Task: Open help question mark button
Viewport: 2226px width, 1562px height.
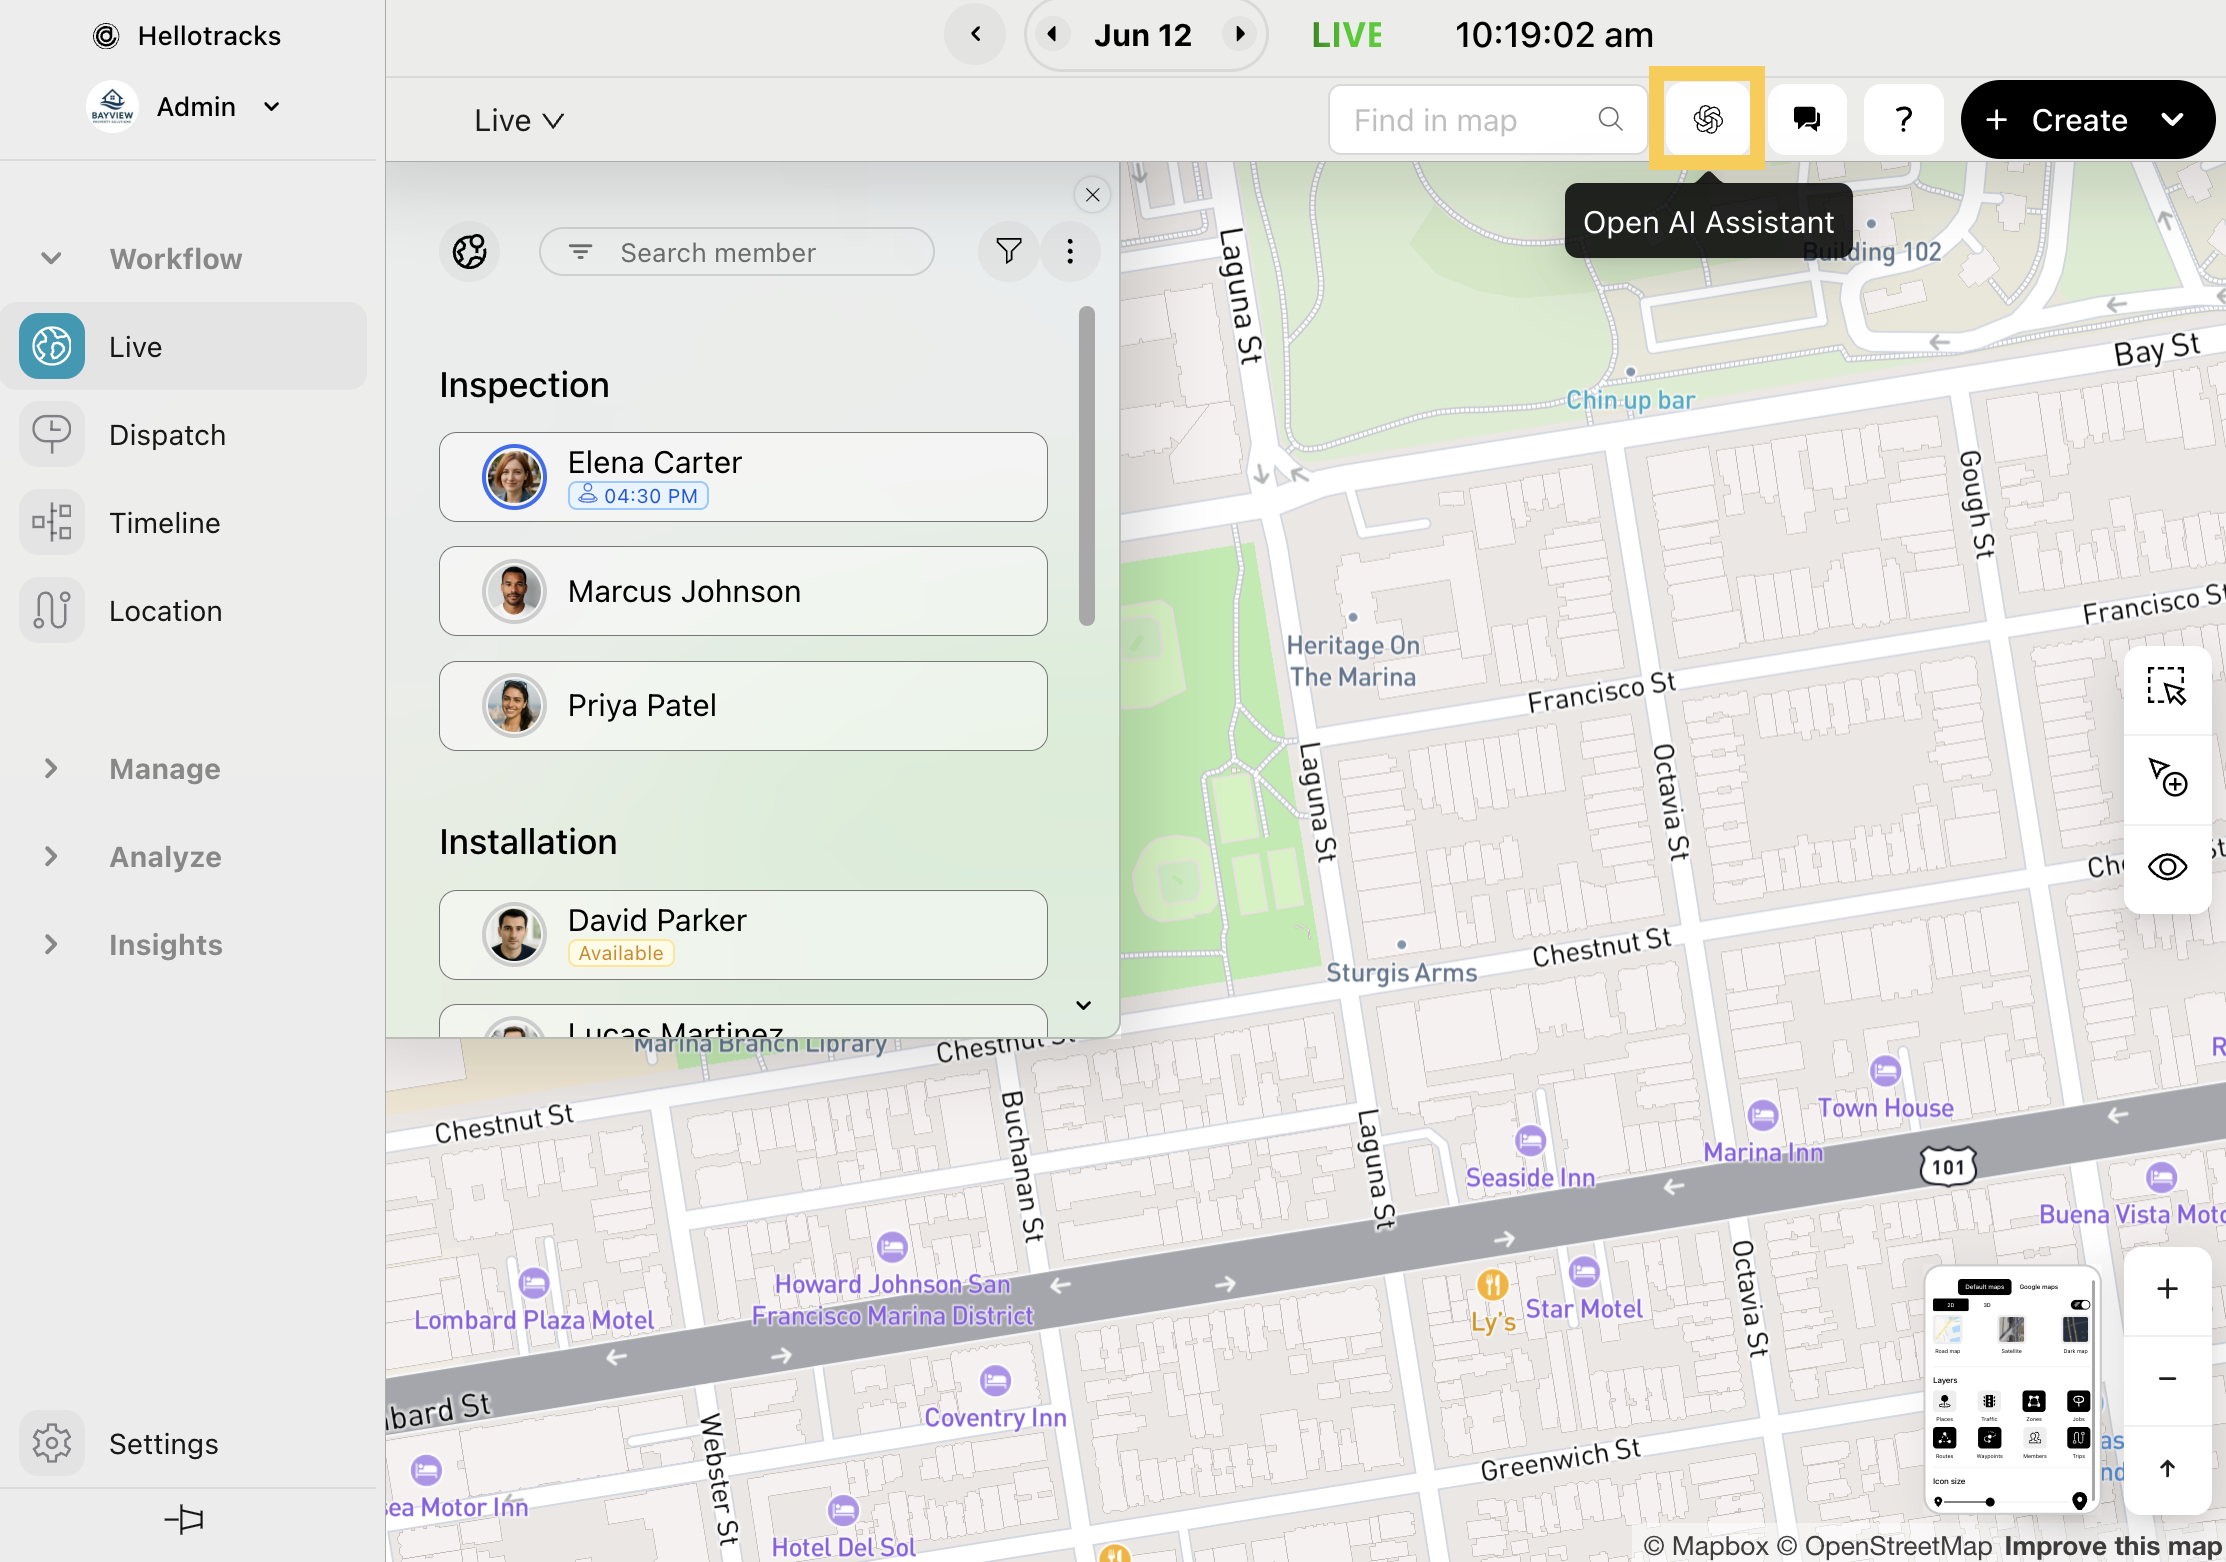Action: (x=1904, y=119)
